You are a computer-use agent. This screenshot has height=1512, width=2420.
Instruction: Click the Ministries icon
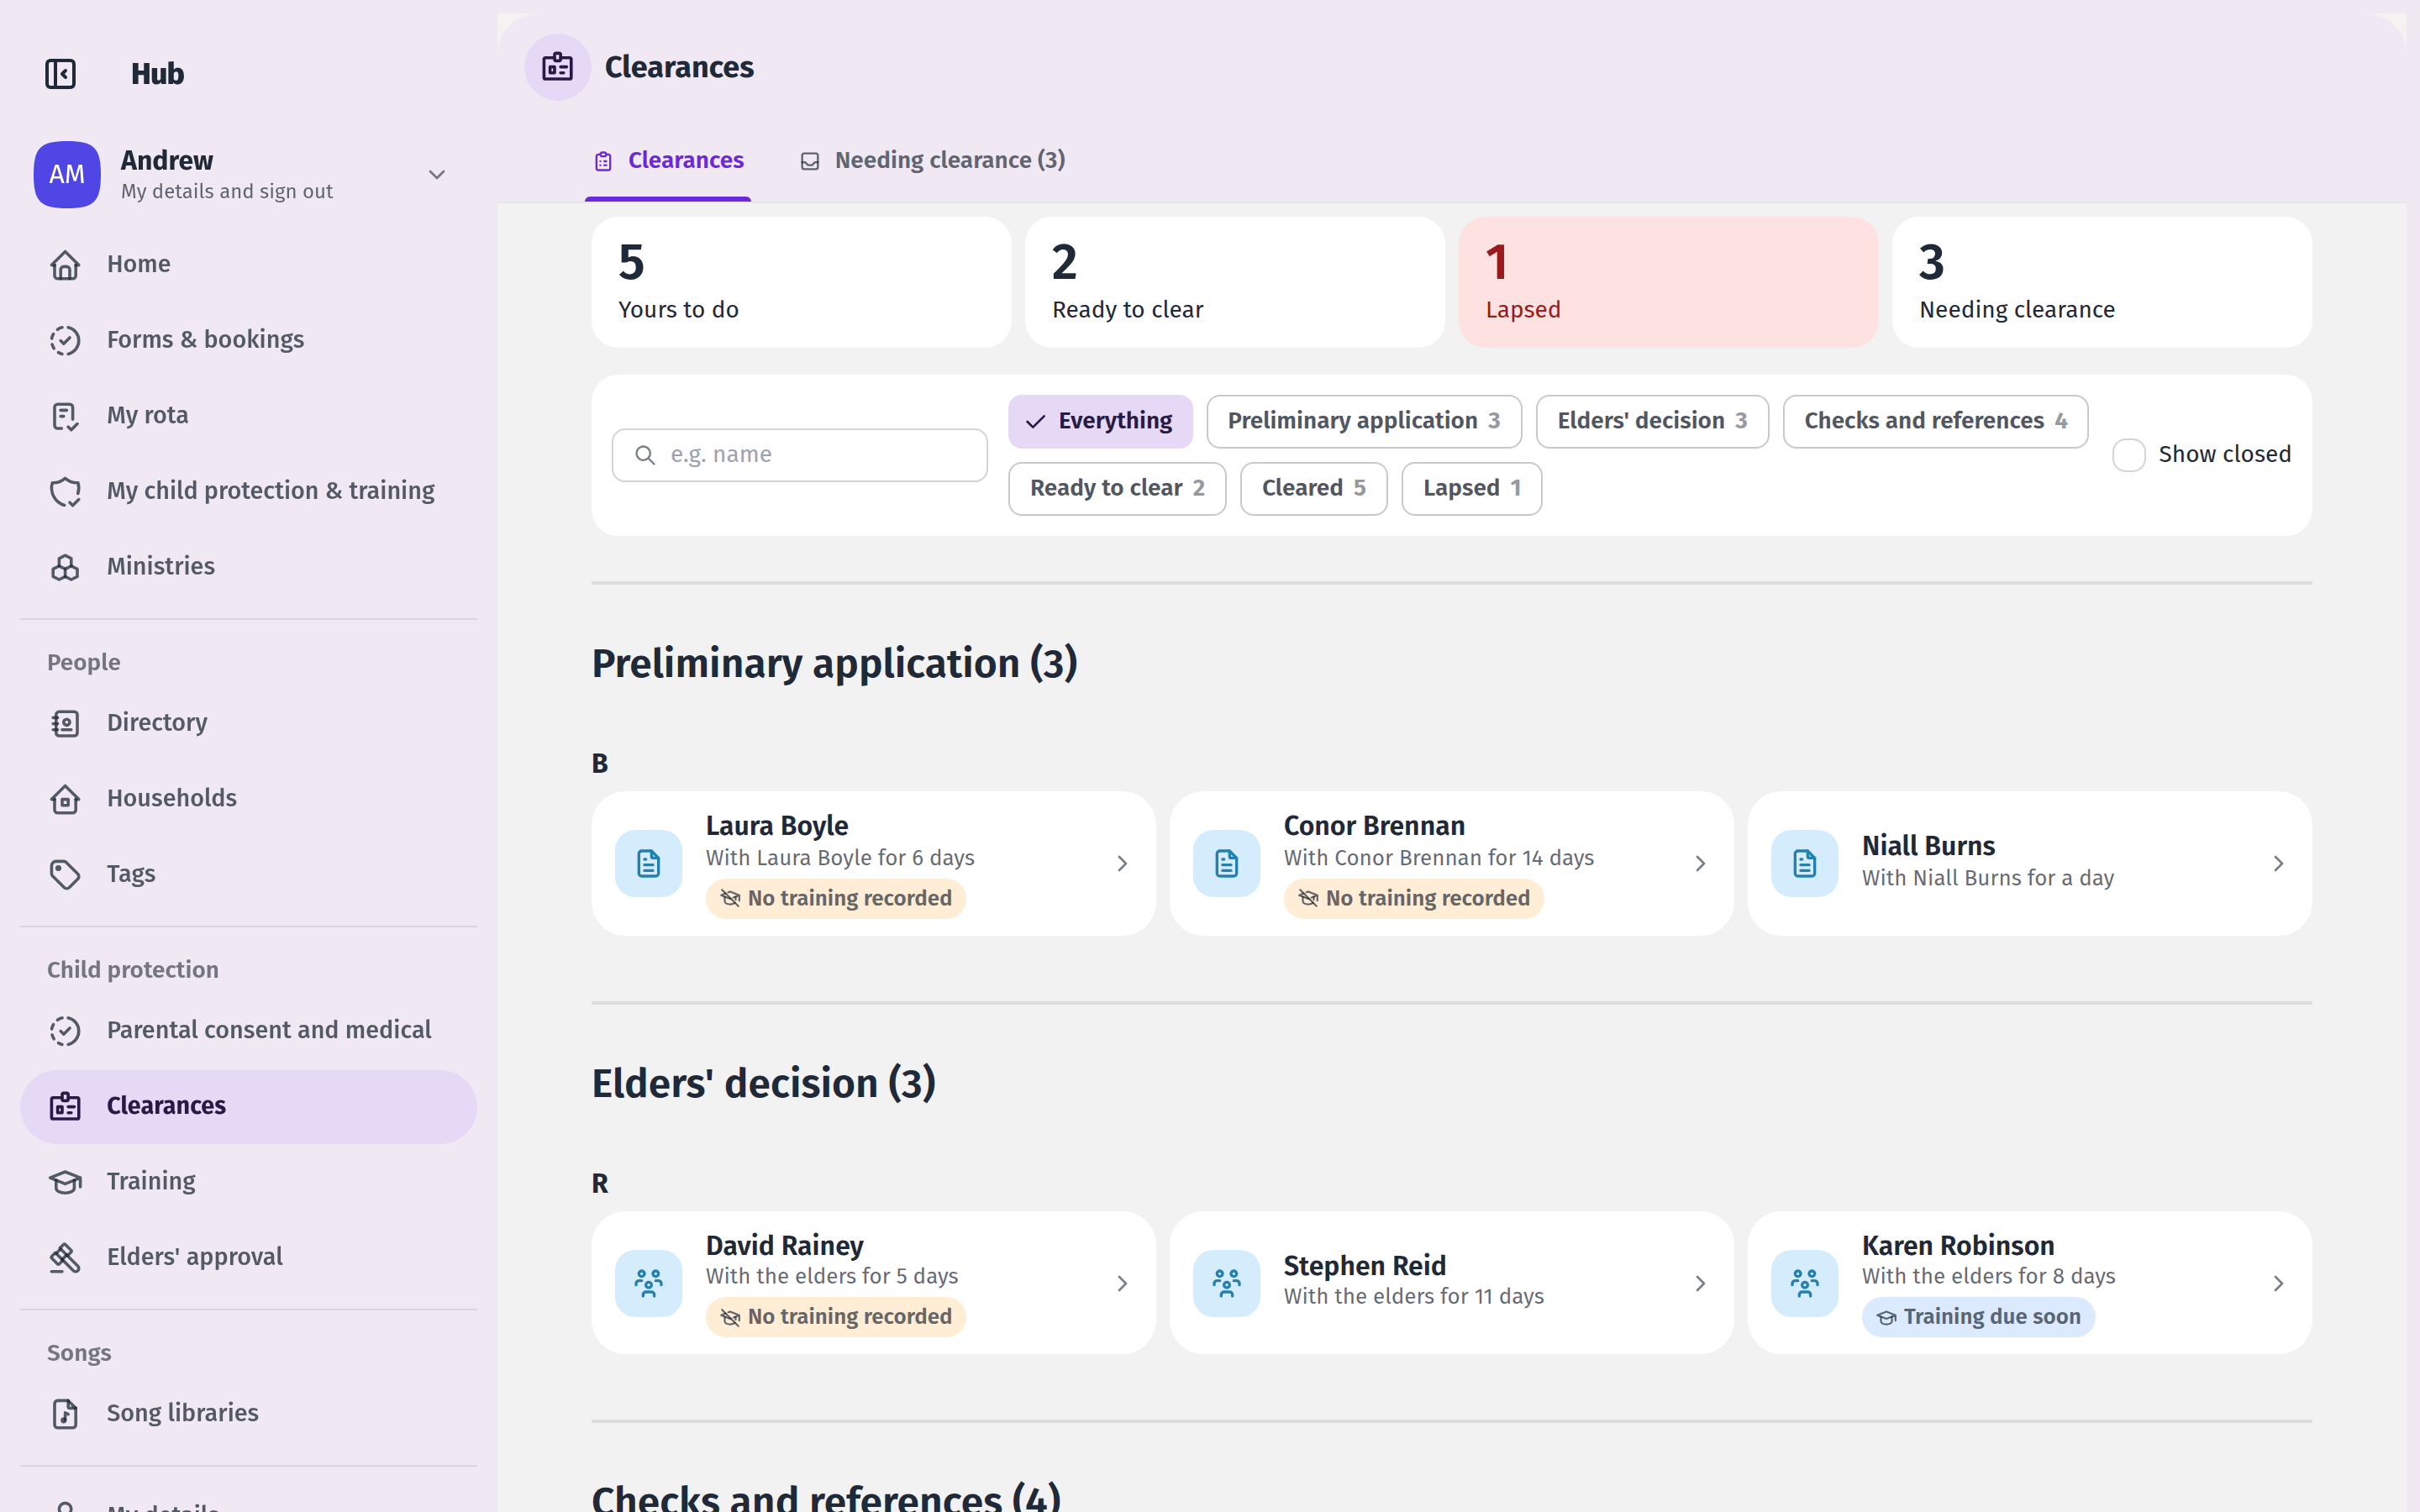pos(65,567)
